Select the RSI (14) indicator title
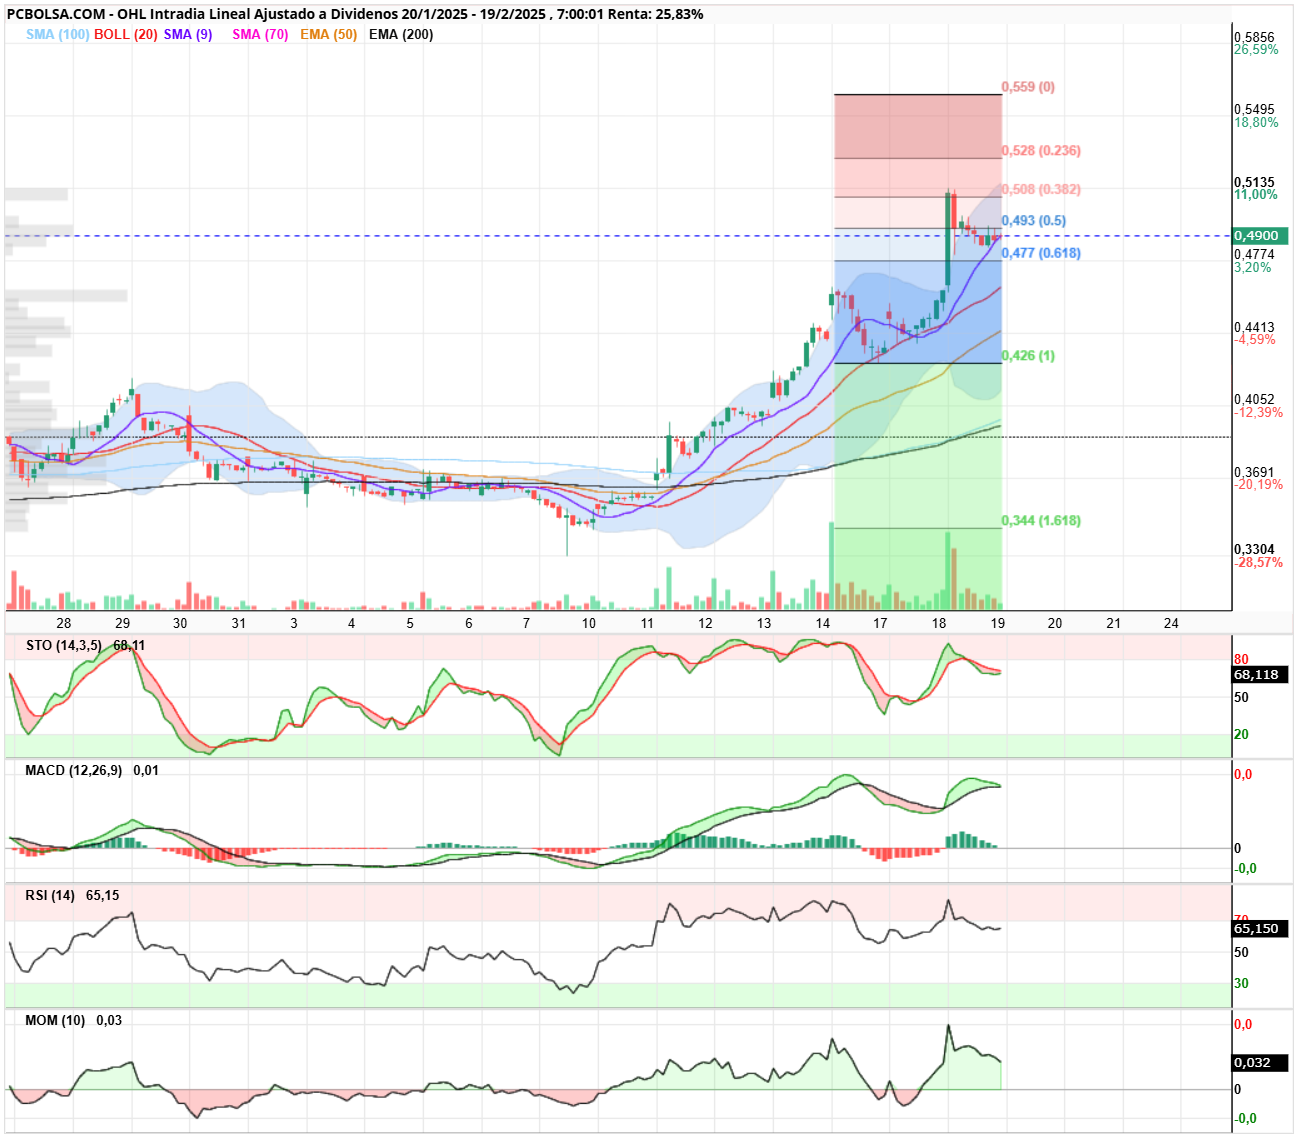Image resolution: width=1298 pixels, height=1138 pixels. [x=50, y=895]
